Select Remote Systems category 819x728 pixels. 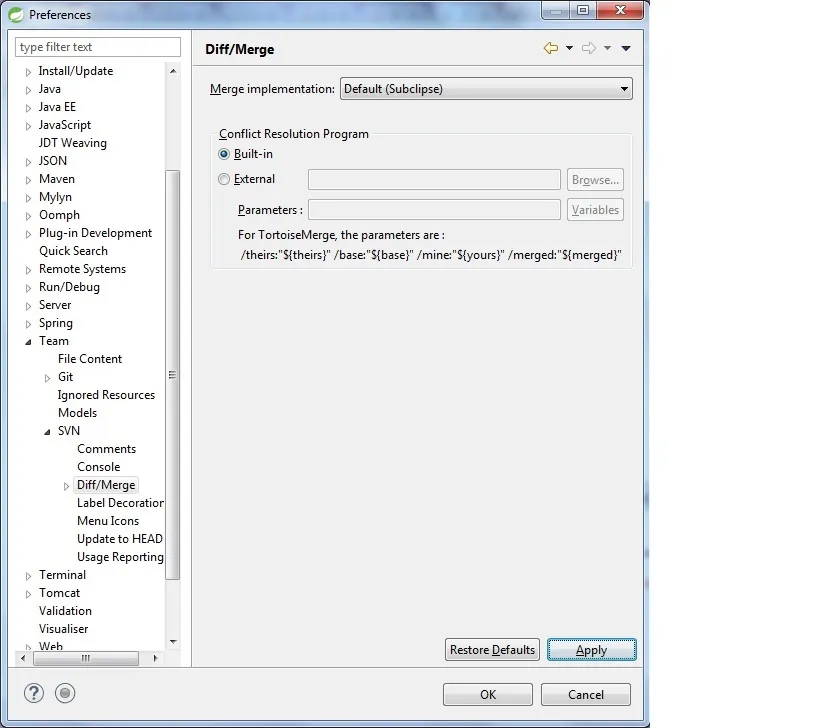pyautogui.click(x=83, y=269)
